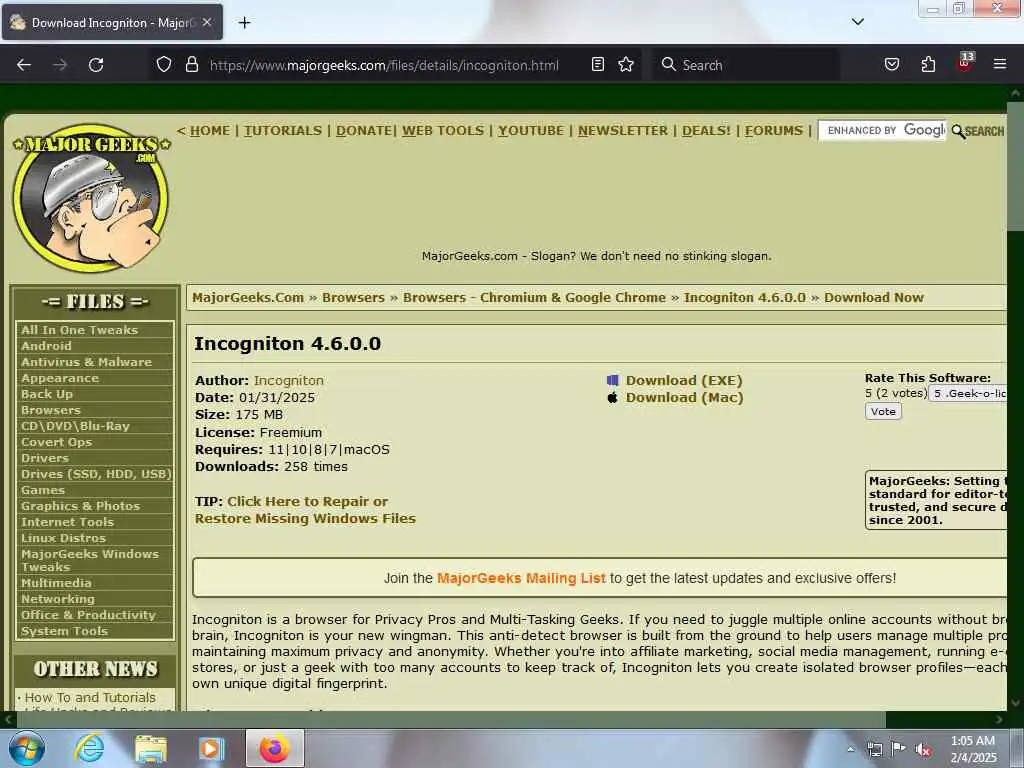Open the DEALS! menu link
The image size is (1024, 768).
(x=706, y=131)
